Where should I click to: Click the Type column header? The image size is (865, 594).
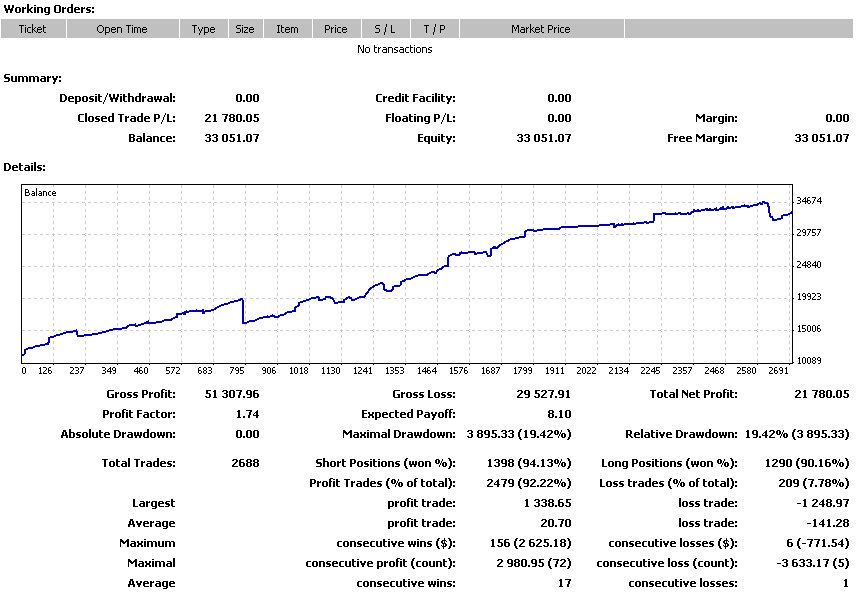tap(204, 29)
